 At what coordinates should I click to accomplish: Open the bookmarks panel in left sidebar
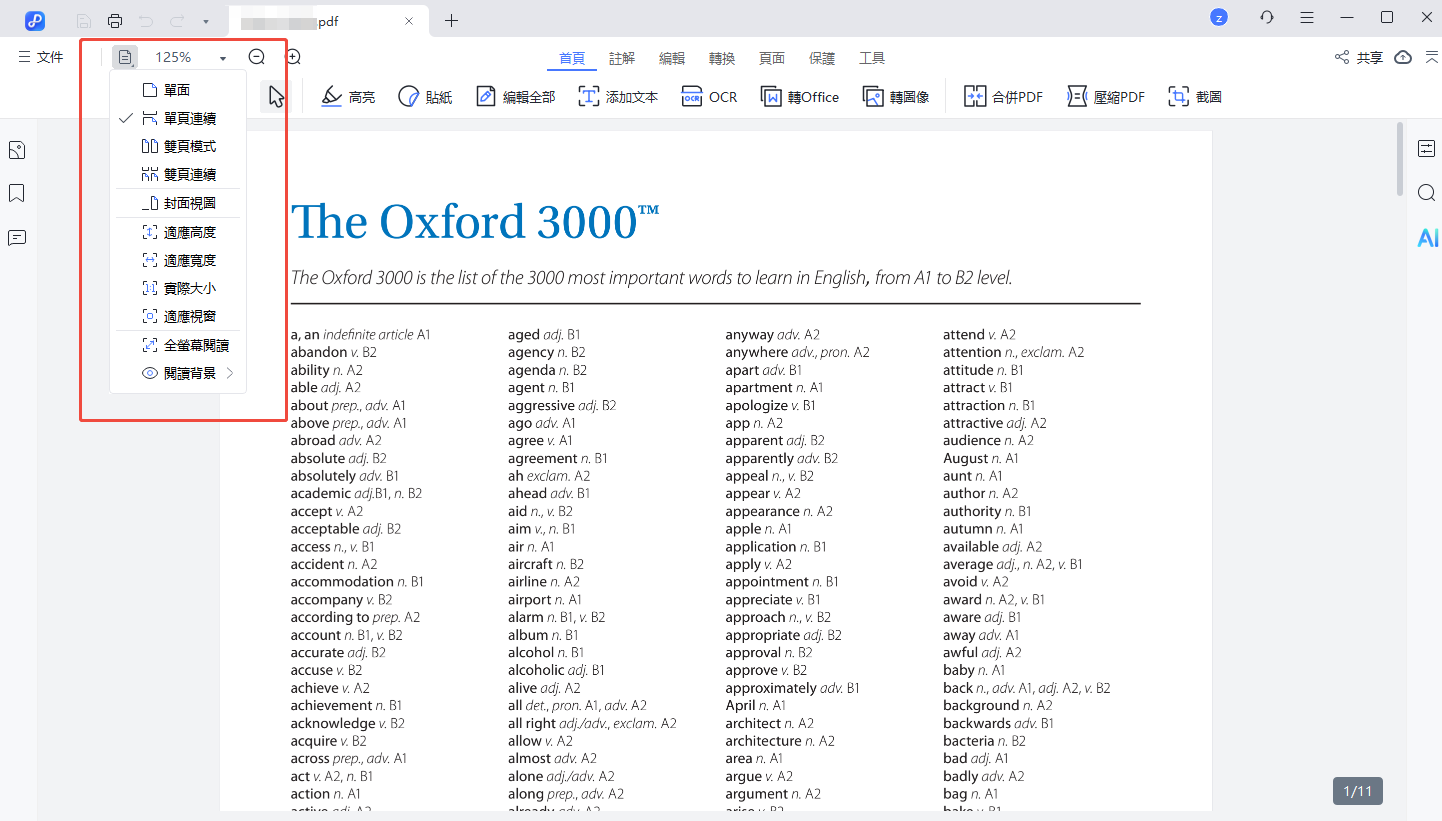tap(17, 193)
